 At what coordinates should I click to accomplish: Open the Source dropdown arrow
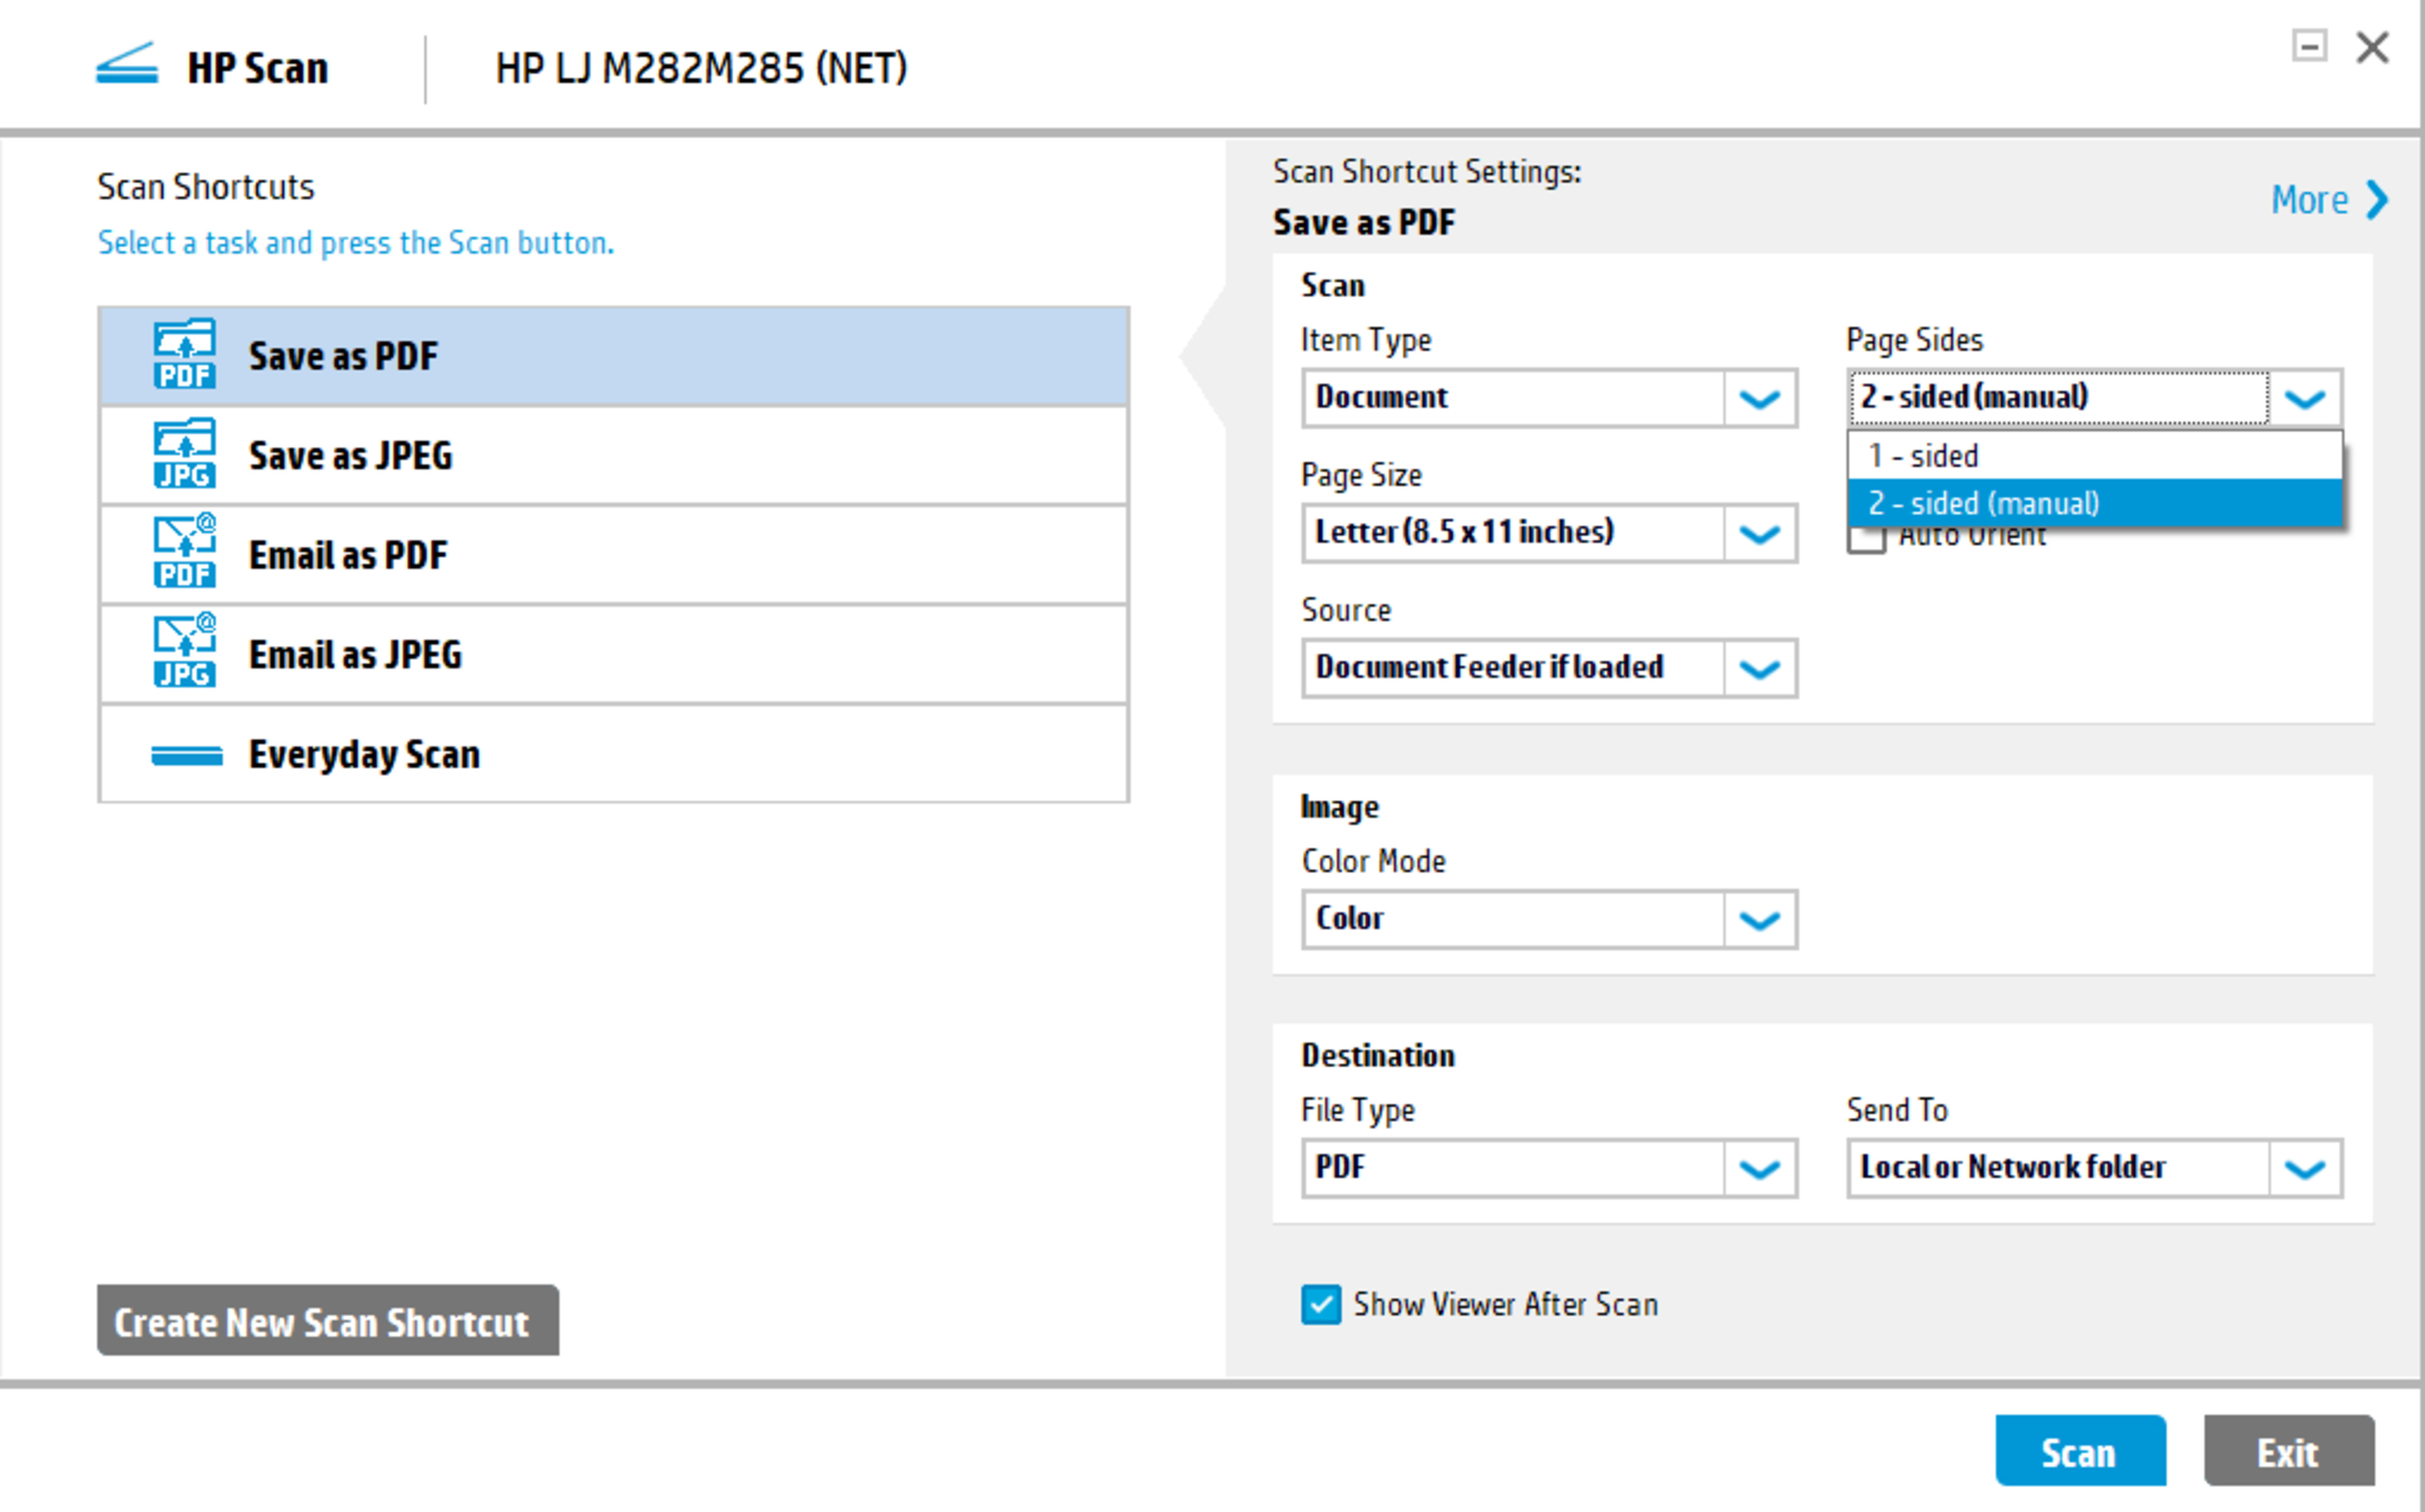coord(1759,668)
